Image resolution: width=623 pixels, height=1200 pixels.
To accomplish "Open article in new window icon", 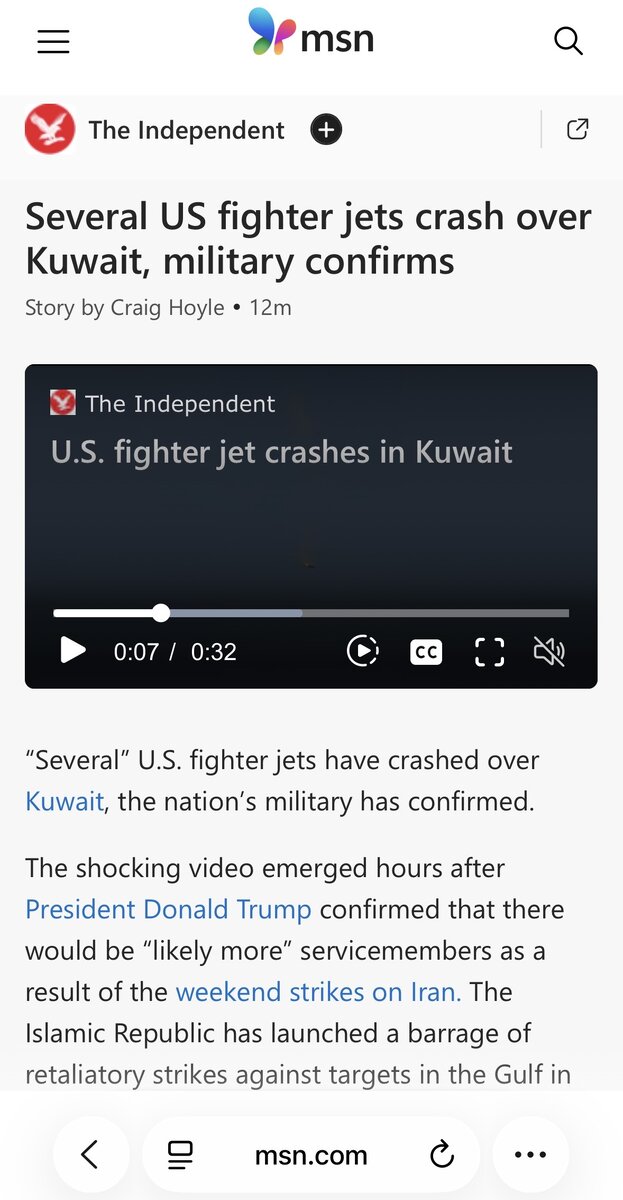I will click(x=577, y=129).
